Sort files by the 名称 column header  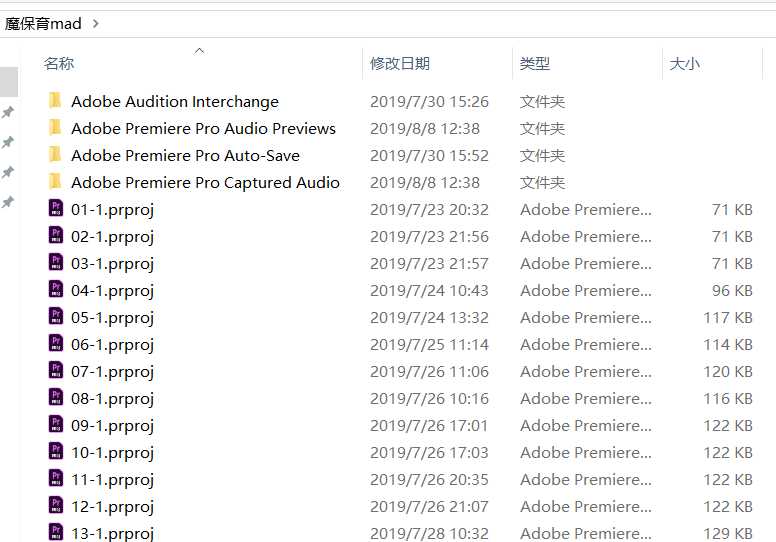point(59,63)
